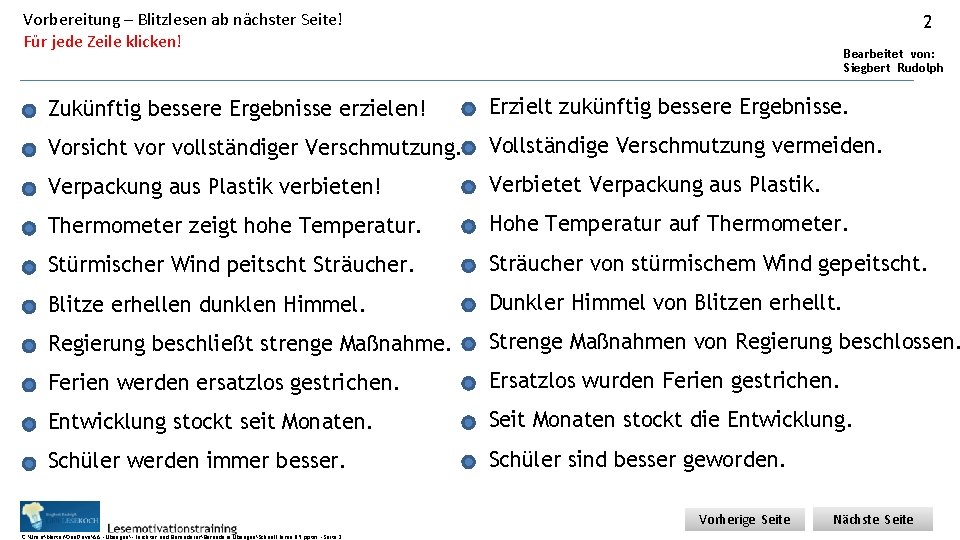Select bullet next to 'Hohe Temperatur auf Thermometer.'

[468, 226]
